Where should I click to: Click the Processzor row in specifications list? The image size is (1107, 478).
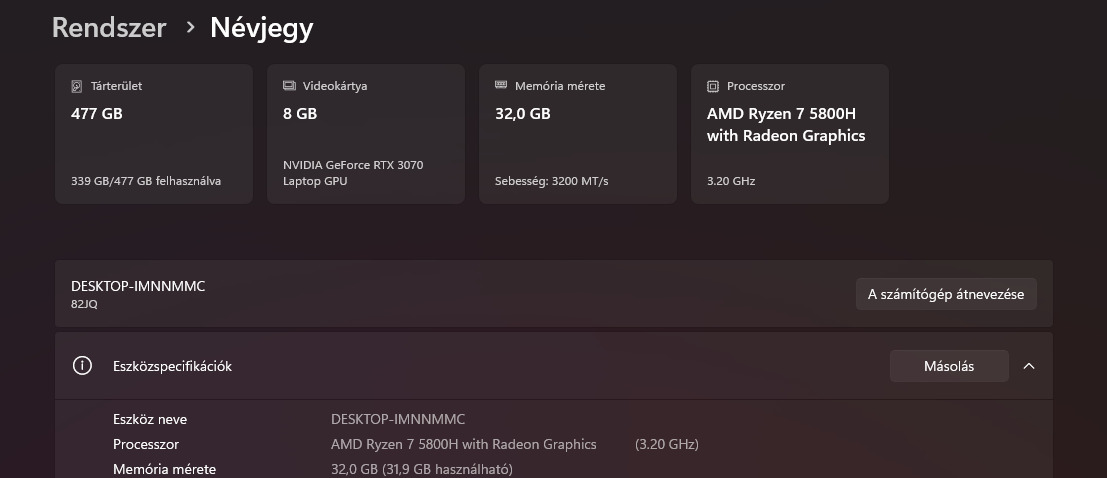[146, 444]
